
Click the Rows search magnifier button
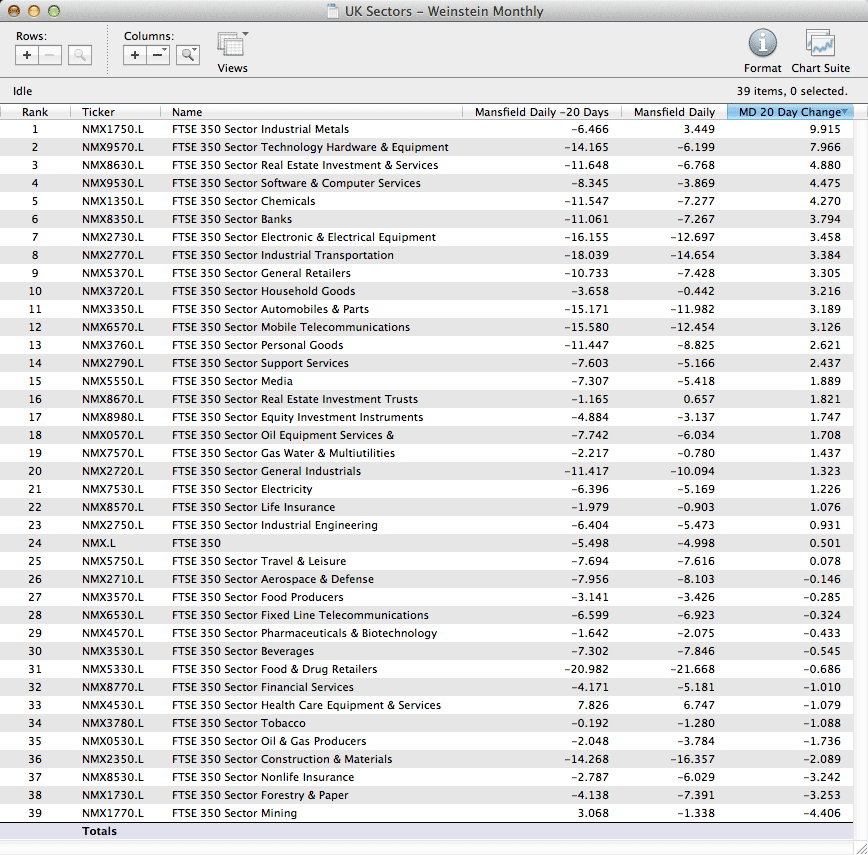click(x=80, y=56)
